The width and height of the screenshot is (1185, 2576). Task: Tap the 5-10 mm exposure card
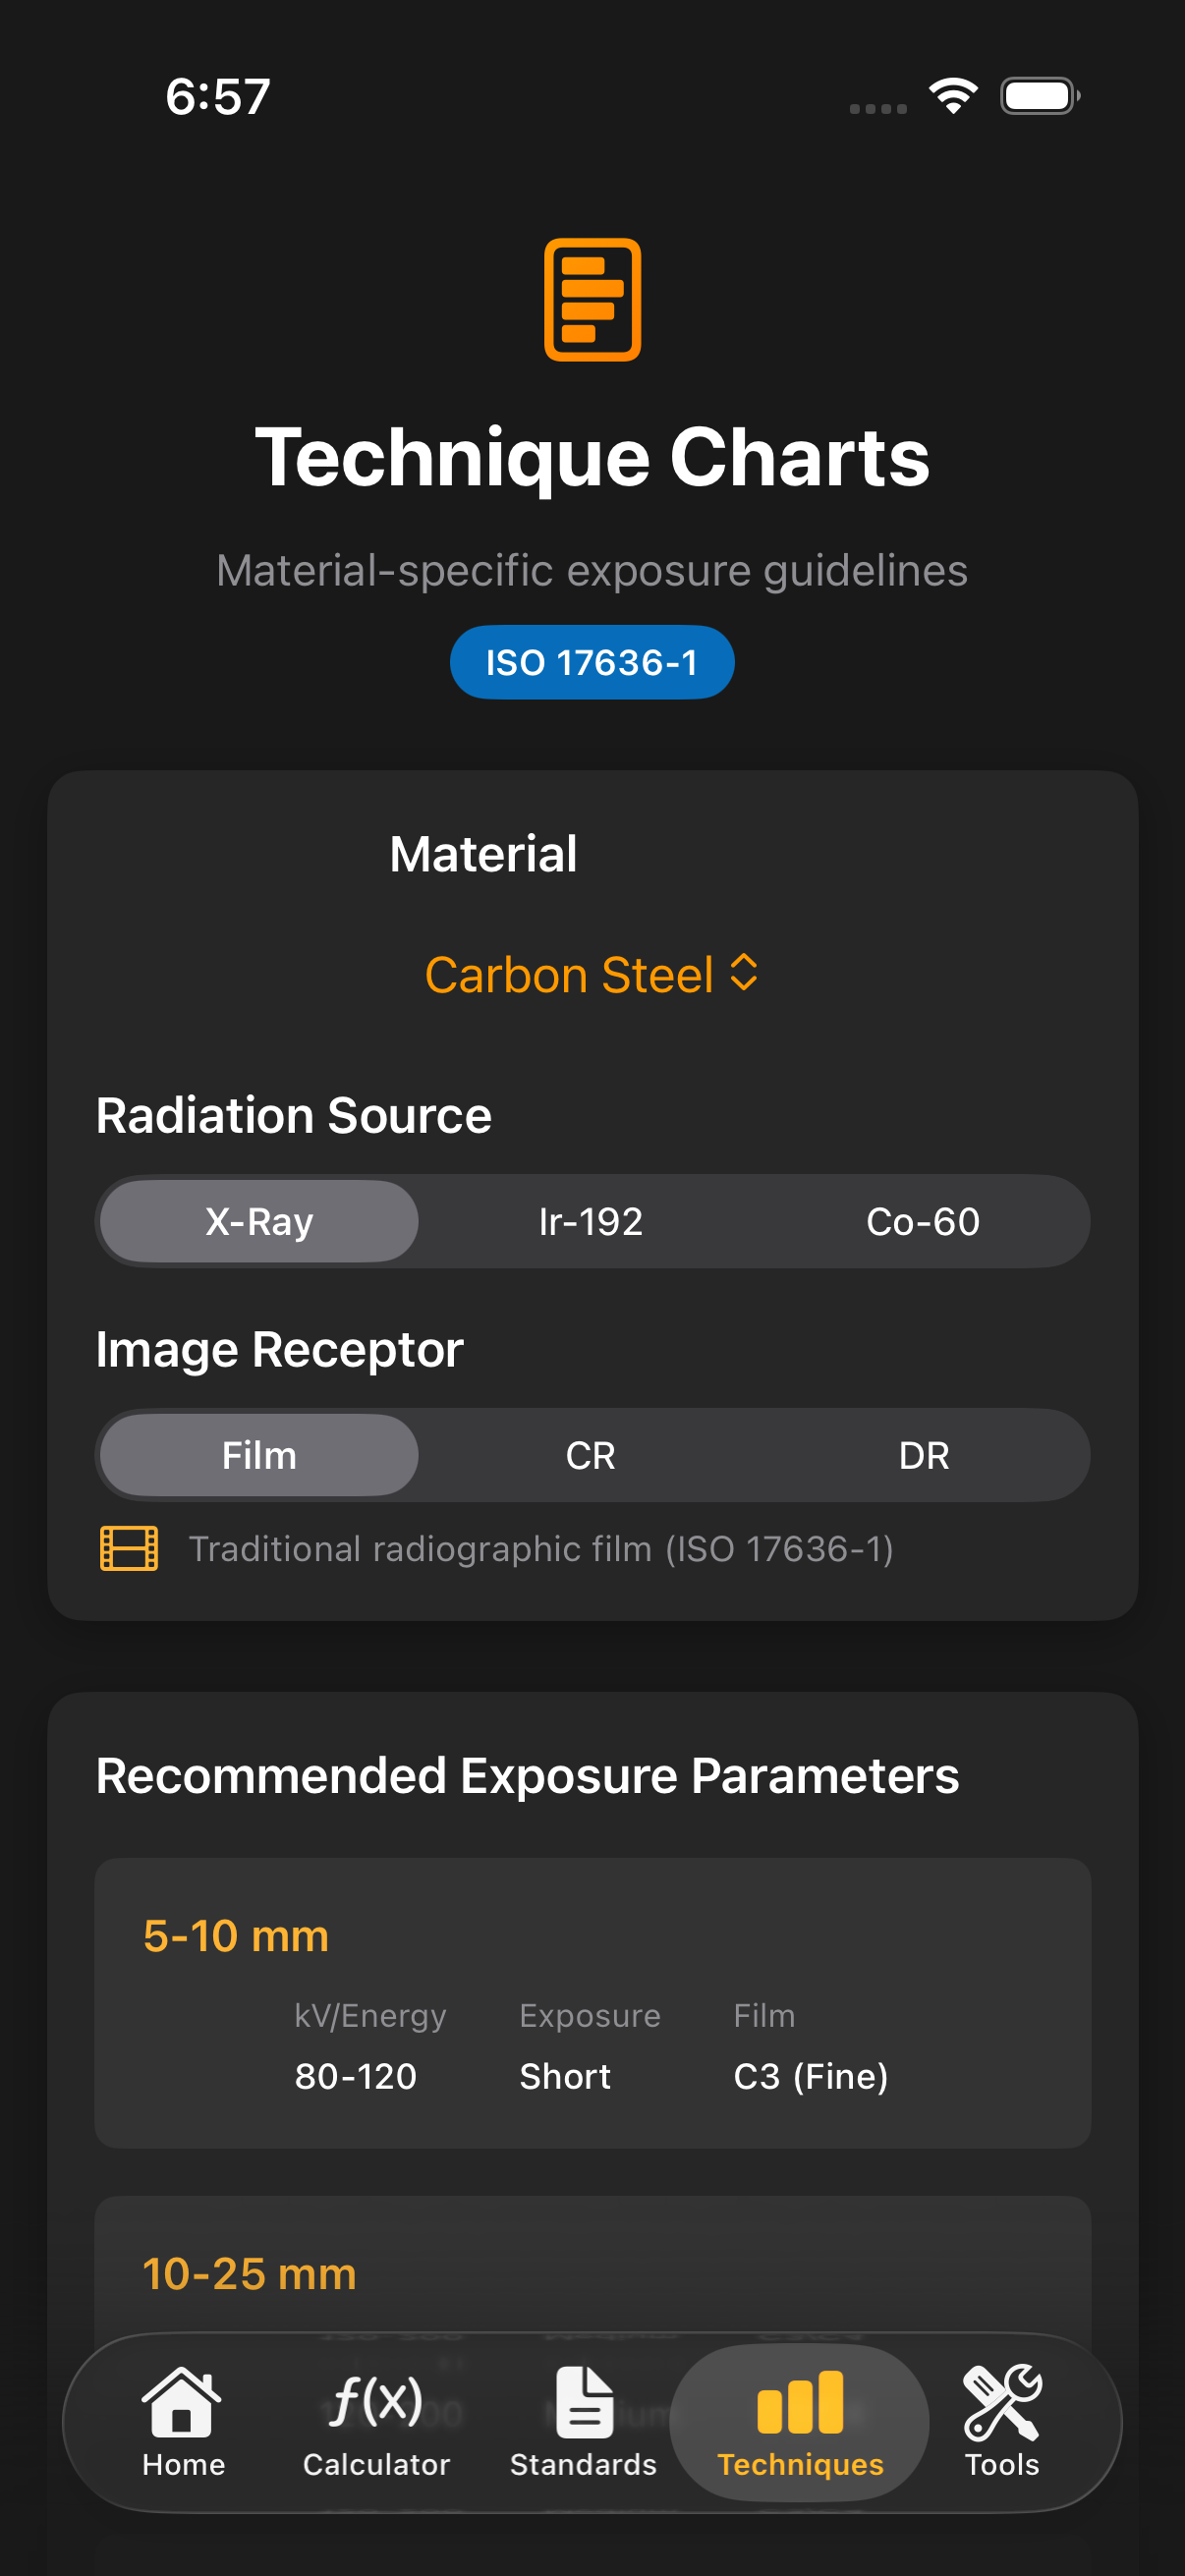tap(592, 2002)
